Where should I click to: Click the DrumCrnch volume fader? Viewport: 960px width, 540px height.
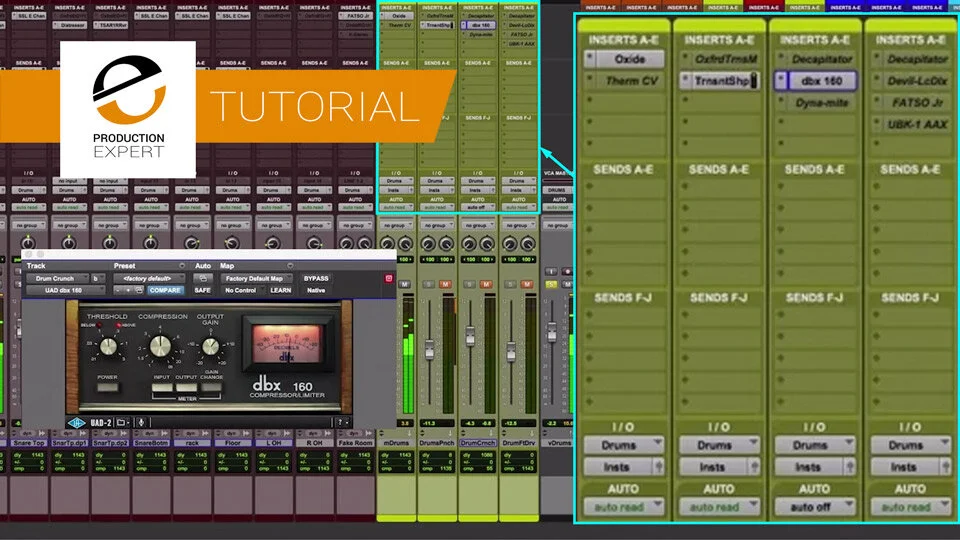tap(470, 337)
